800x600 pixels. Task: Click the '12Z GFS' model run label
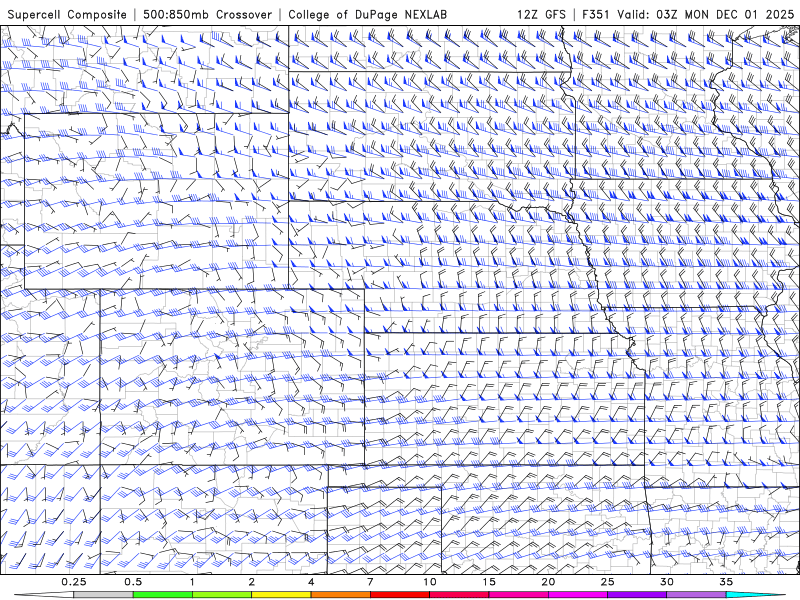click(x=541, y=14)
